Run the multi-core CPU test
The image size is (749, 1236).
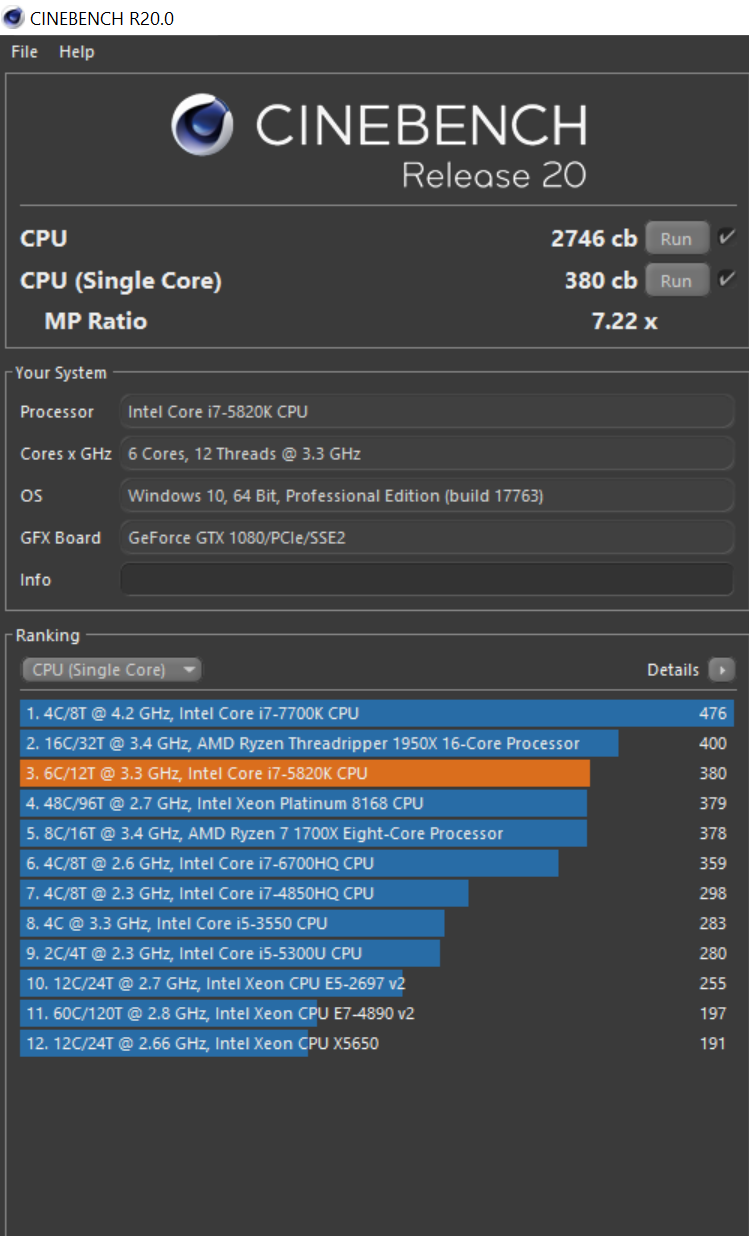[676, 239]
